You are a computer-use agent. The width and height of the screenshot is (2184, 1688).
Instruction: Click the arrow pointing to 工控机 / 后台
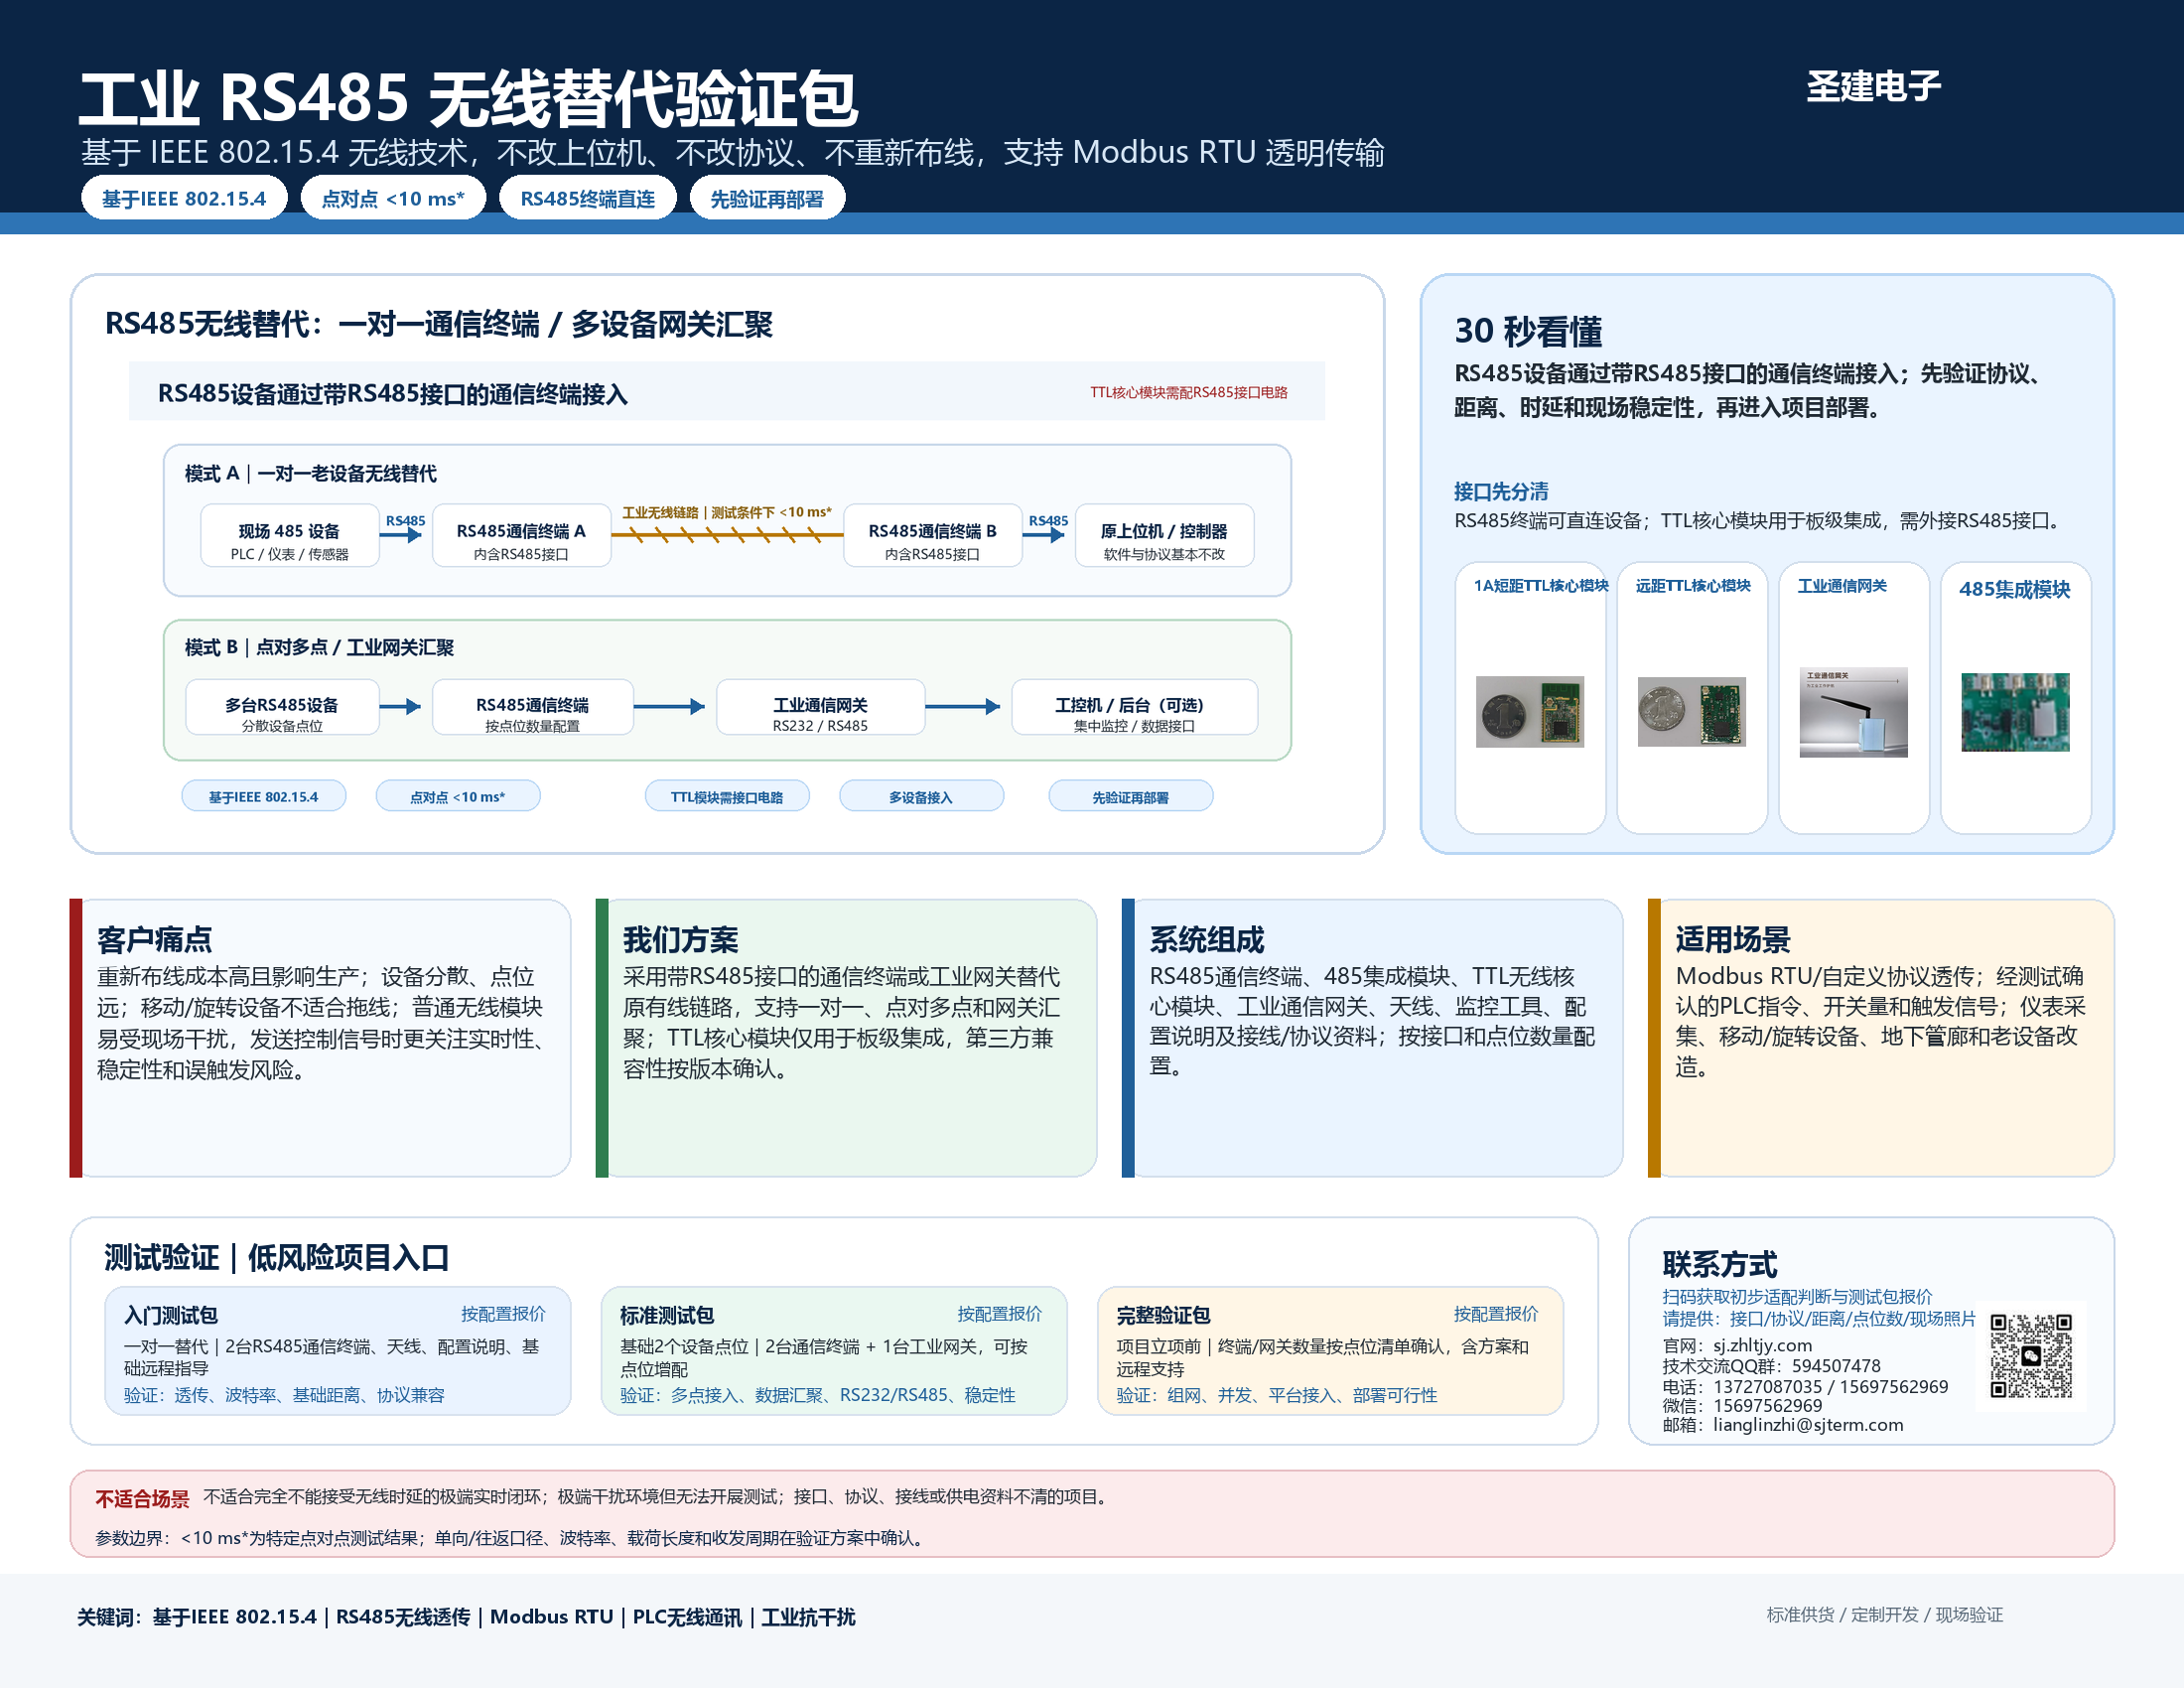(x=963, y=707)
